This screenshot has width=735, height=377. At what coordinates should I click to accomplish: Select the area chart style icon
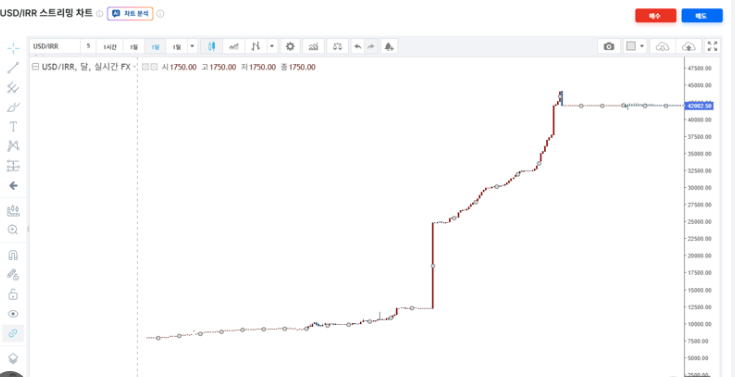point(233,46)
